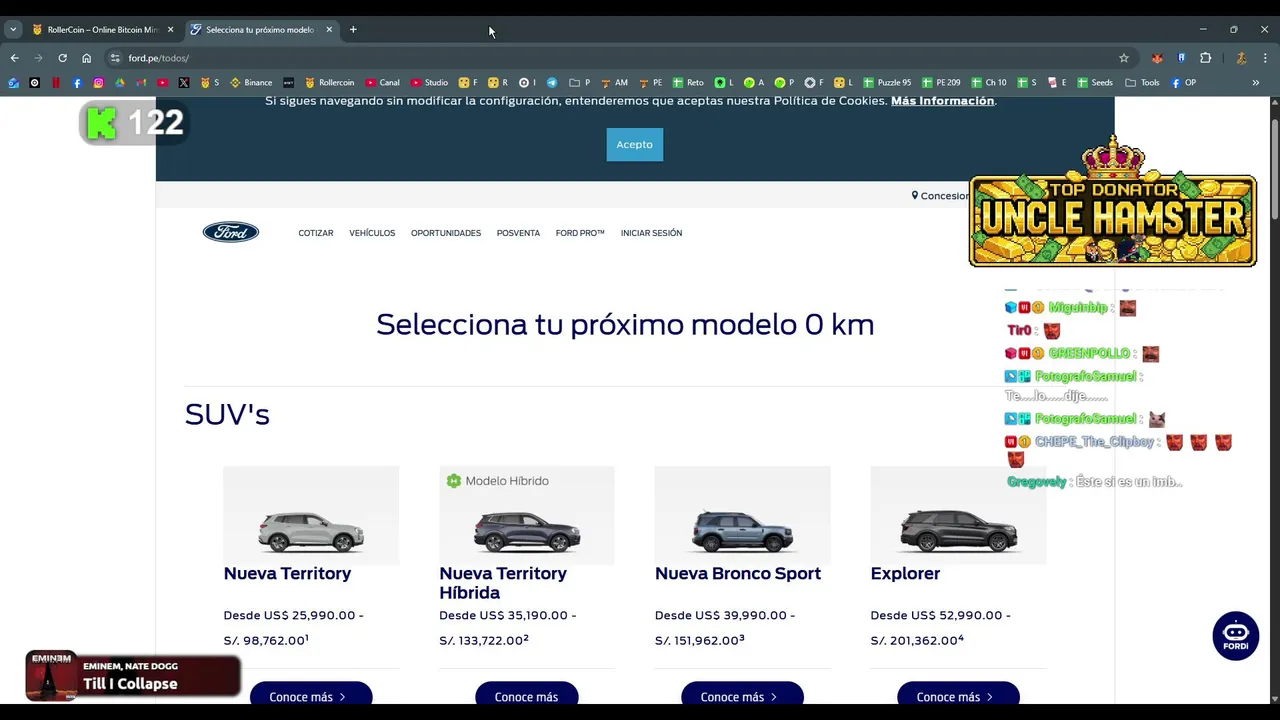This screenshot has width=1280, height=720.
Task: Close the RollerCoin tab
Action: (x=170, y=30)
